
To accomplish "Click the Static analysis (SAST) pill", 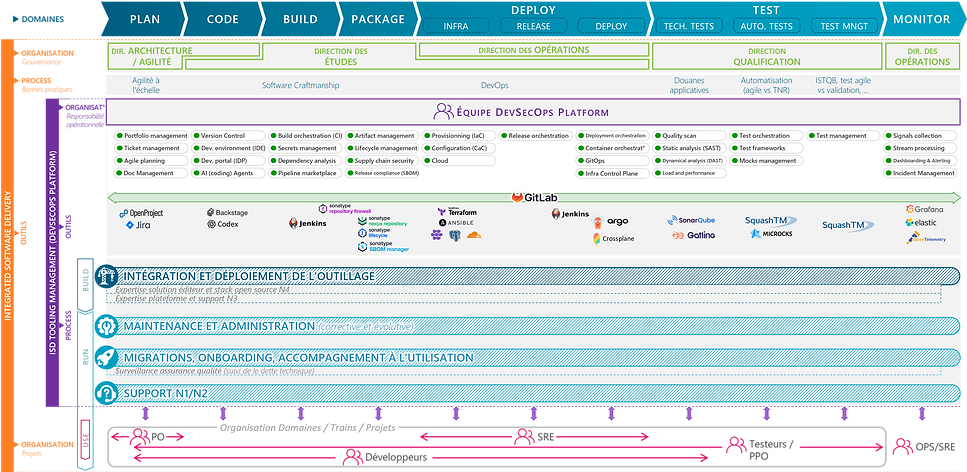I will [x=689, y=148].
